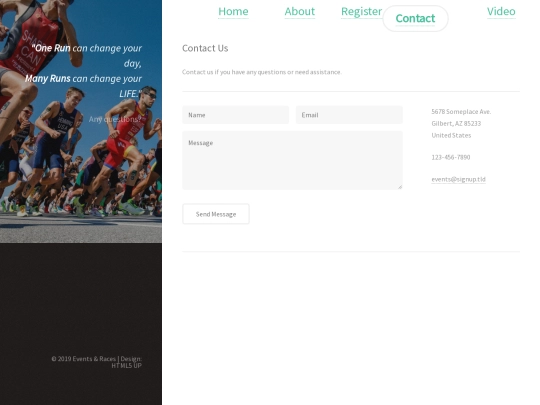This screenshot has height=405, width=540.
Task: Grab the Message box resize handle
Action: tap(400, 187)
